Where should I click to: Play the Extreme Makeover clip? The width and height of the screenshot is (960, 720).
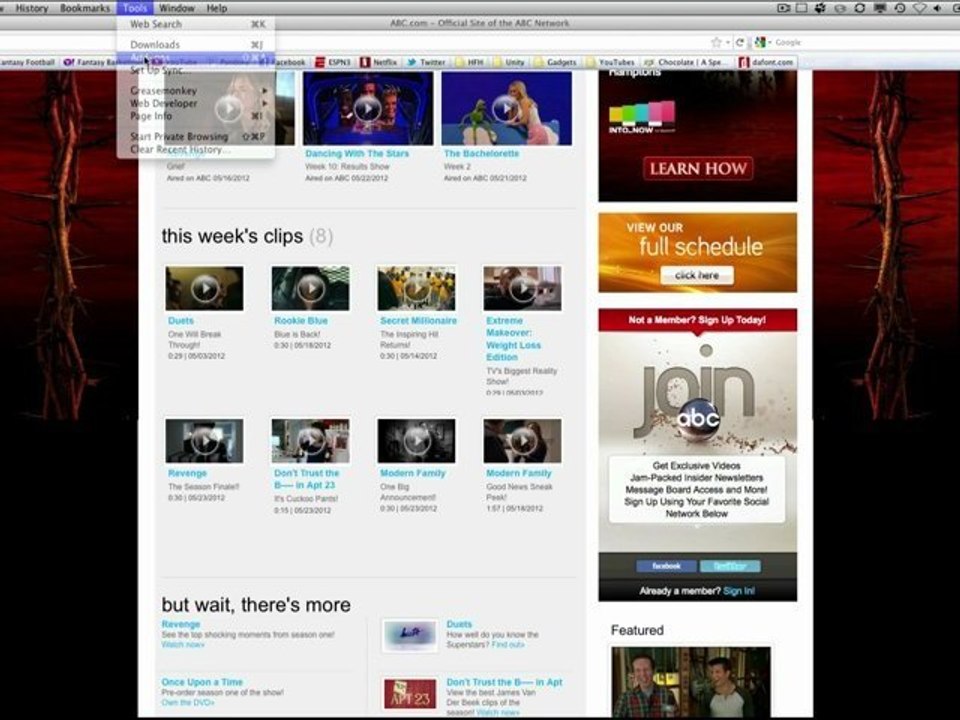[522, 288]
